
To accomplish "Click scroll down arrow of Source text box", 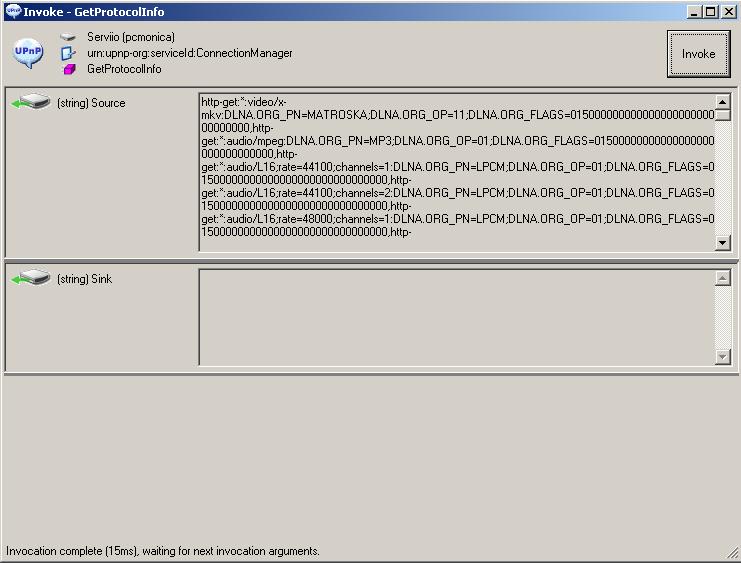I will coord(723,243).
